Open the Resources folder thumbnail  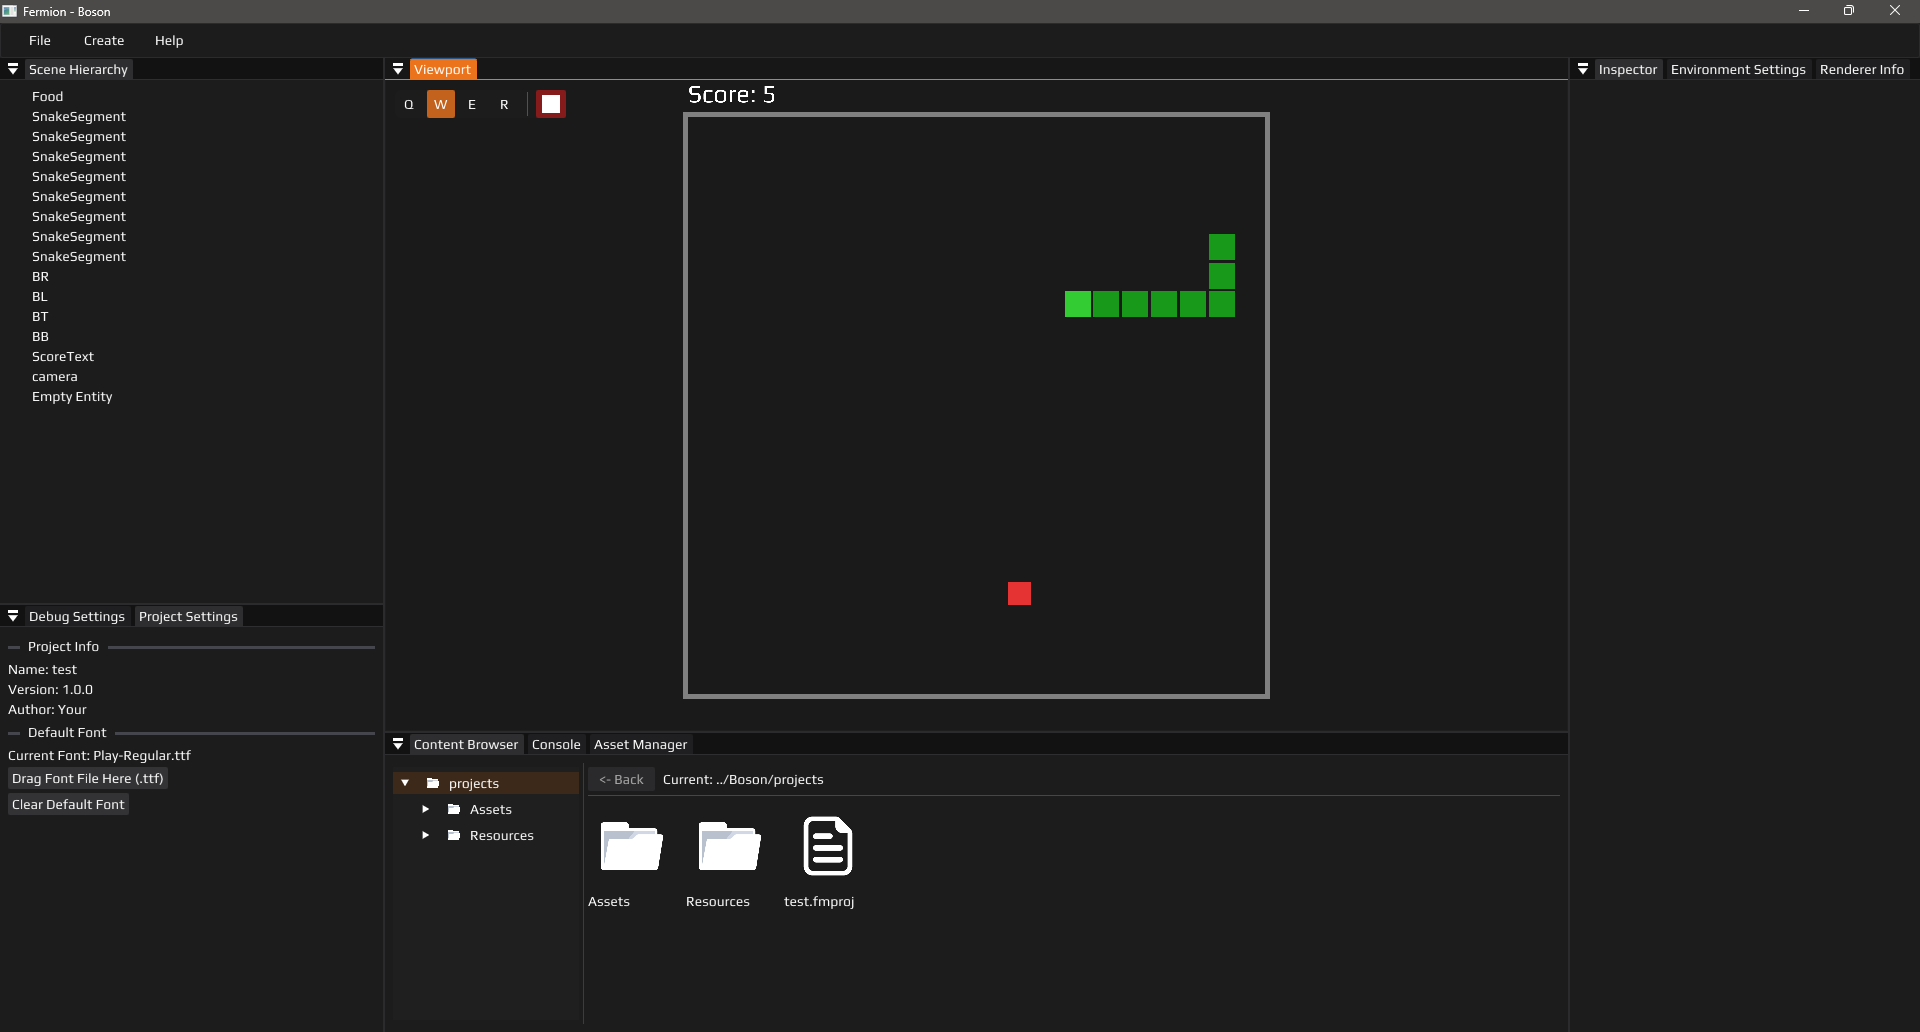(728, 847)
